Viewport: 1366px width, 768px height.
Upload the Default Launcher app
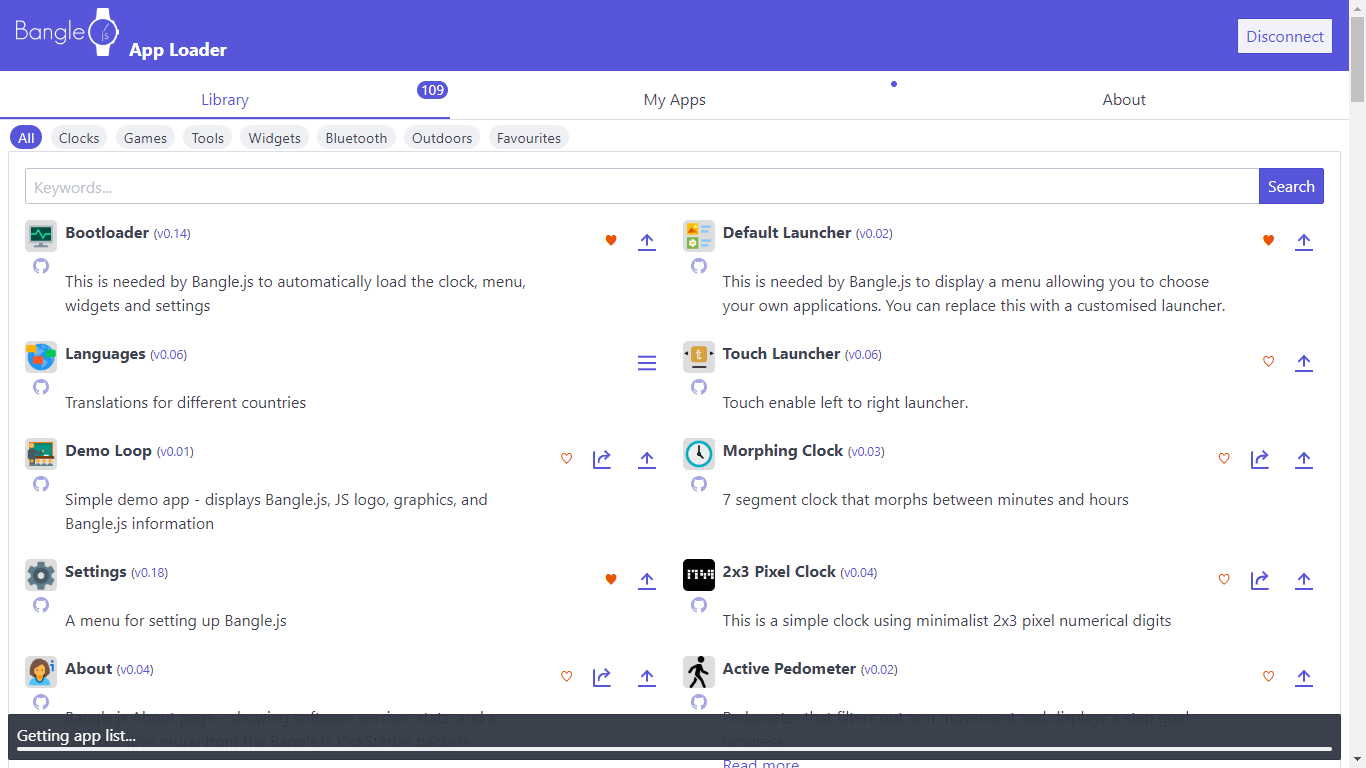tap(1304, 241)
